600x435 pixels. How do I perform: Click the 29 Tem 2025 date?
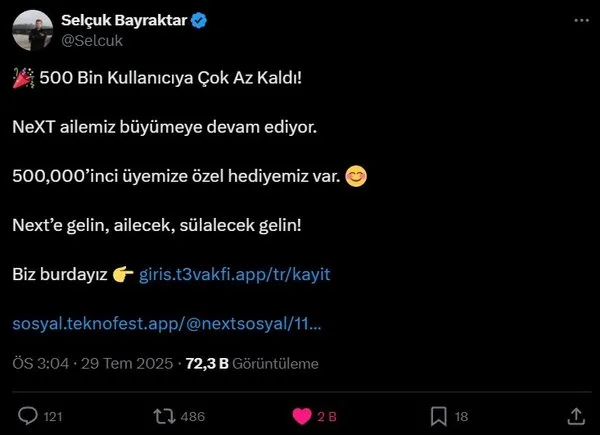coord(127,363)
